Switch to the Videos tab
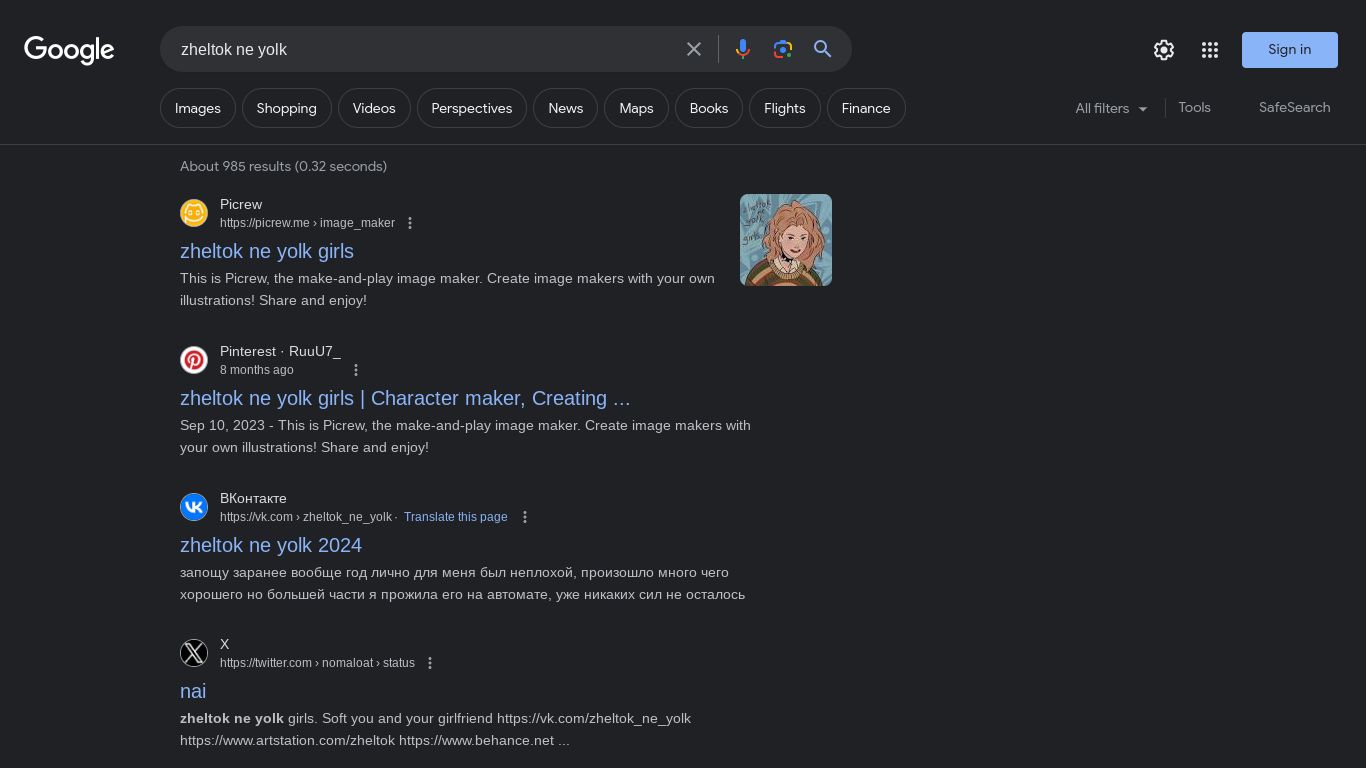 click(x=374, y=108)
